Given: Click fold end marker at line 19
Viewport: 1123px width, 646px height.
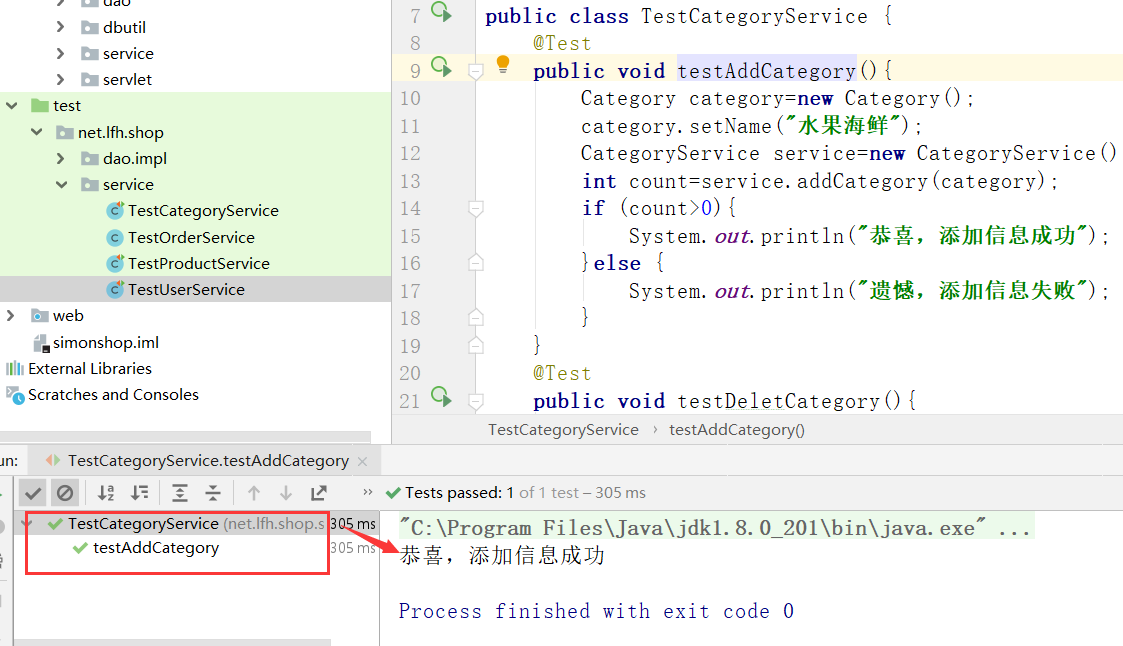Looking at the screenshot, I should coord(476,345).
